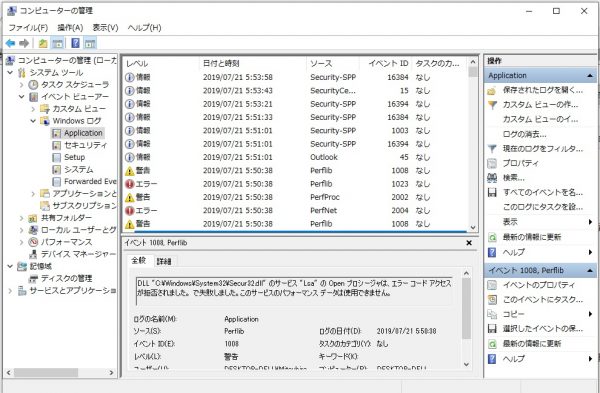Select the Perflib error 1023 row
This screenshot has width=600, height=393.
point(295,184)
